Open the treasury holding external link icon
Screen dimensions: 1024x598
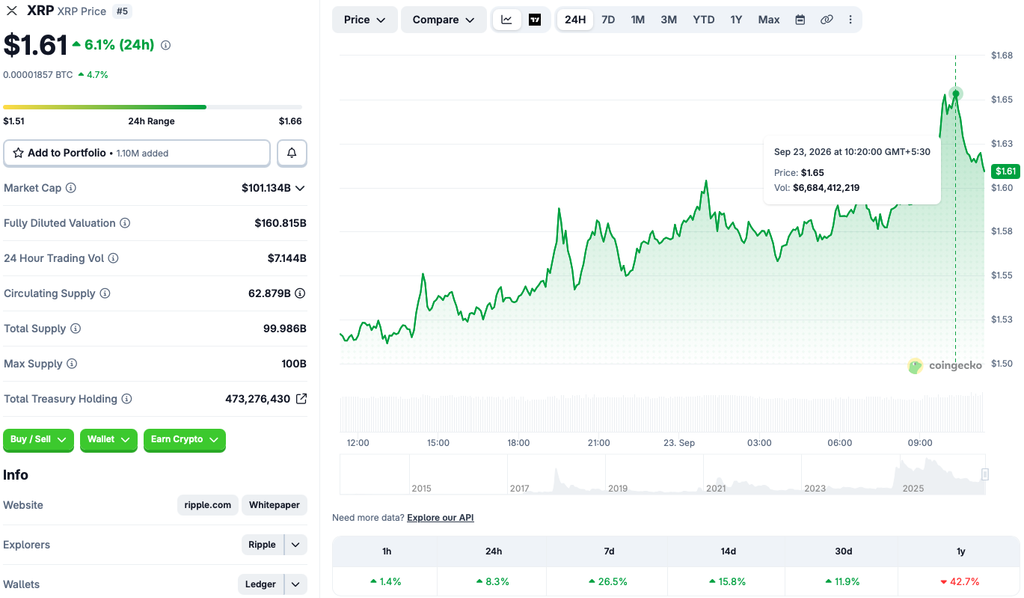[301, 399]
